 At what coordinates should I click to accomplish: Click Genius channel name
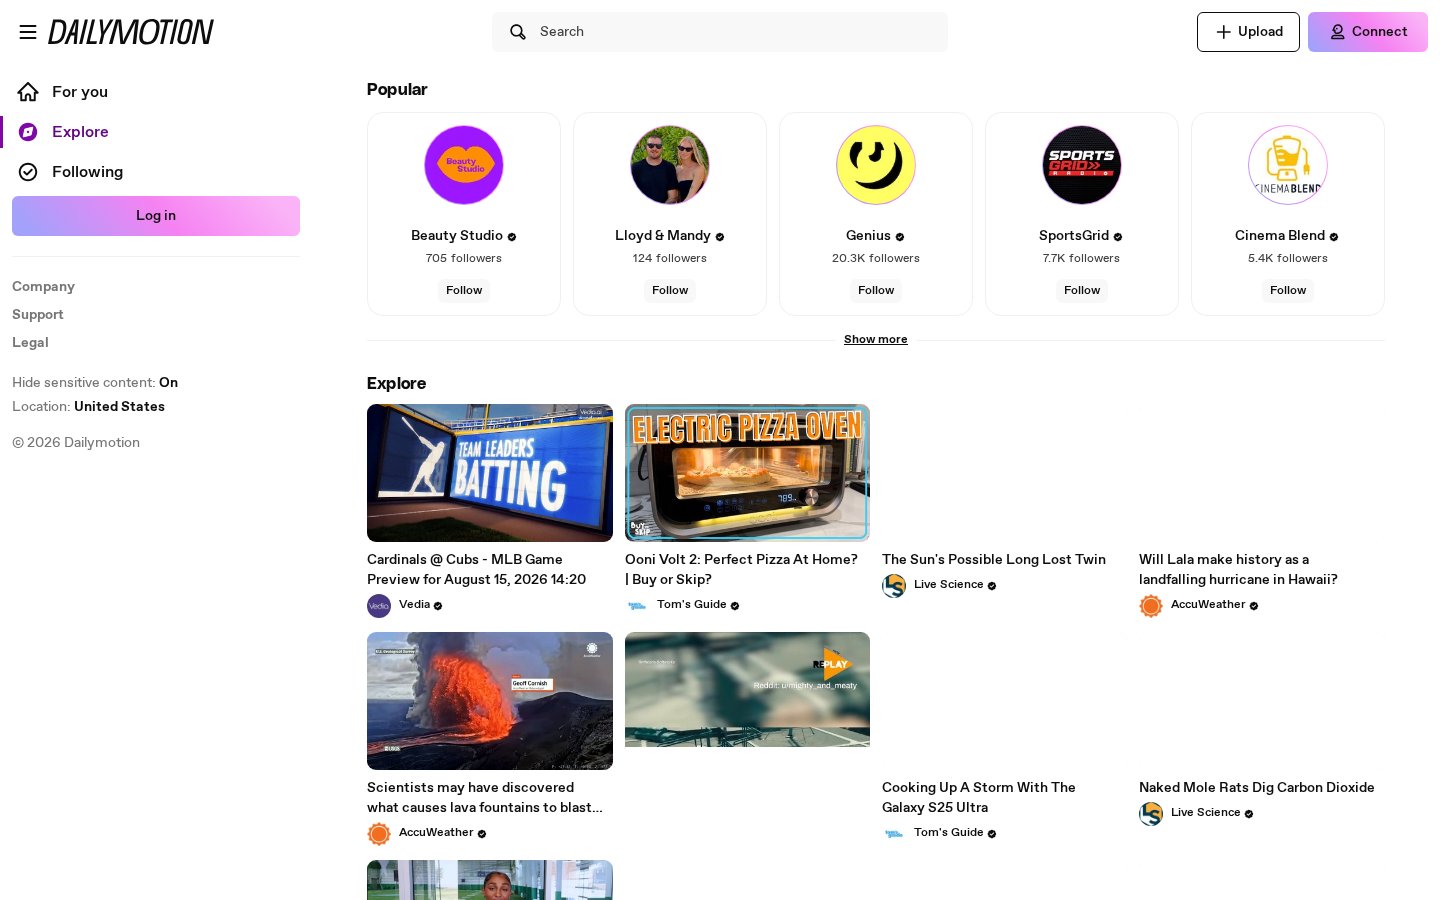coord(868,236)
